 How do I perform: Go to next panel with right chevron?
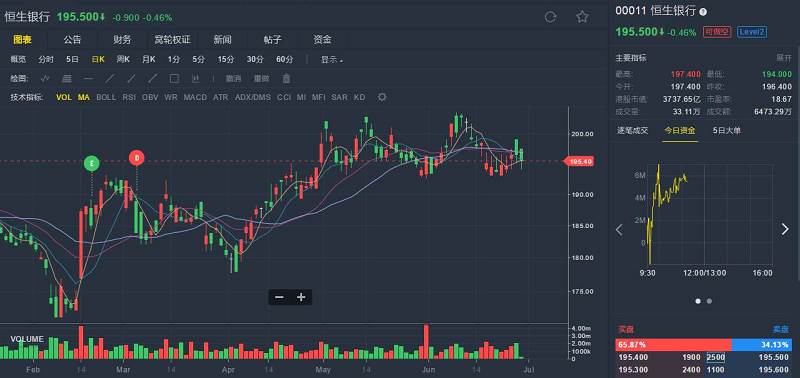[x=785, y=230]
